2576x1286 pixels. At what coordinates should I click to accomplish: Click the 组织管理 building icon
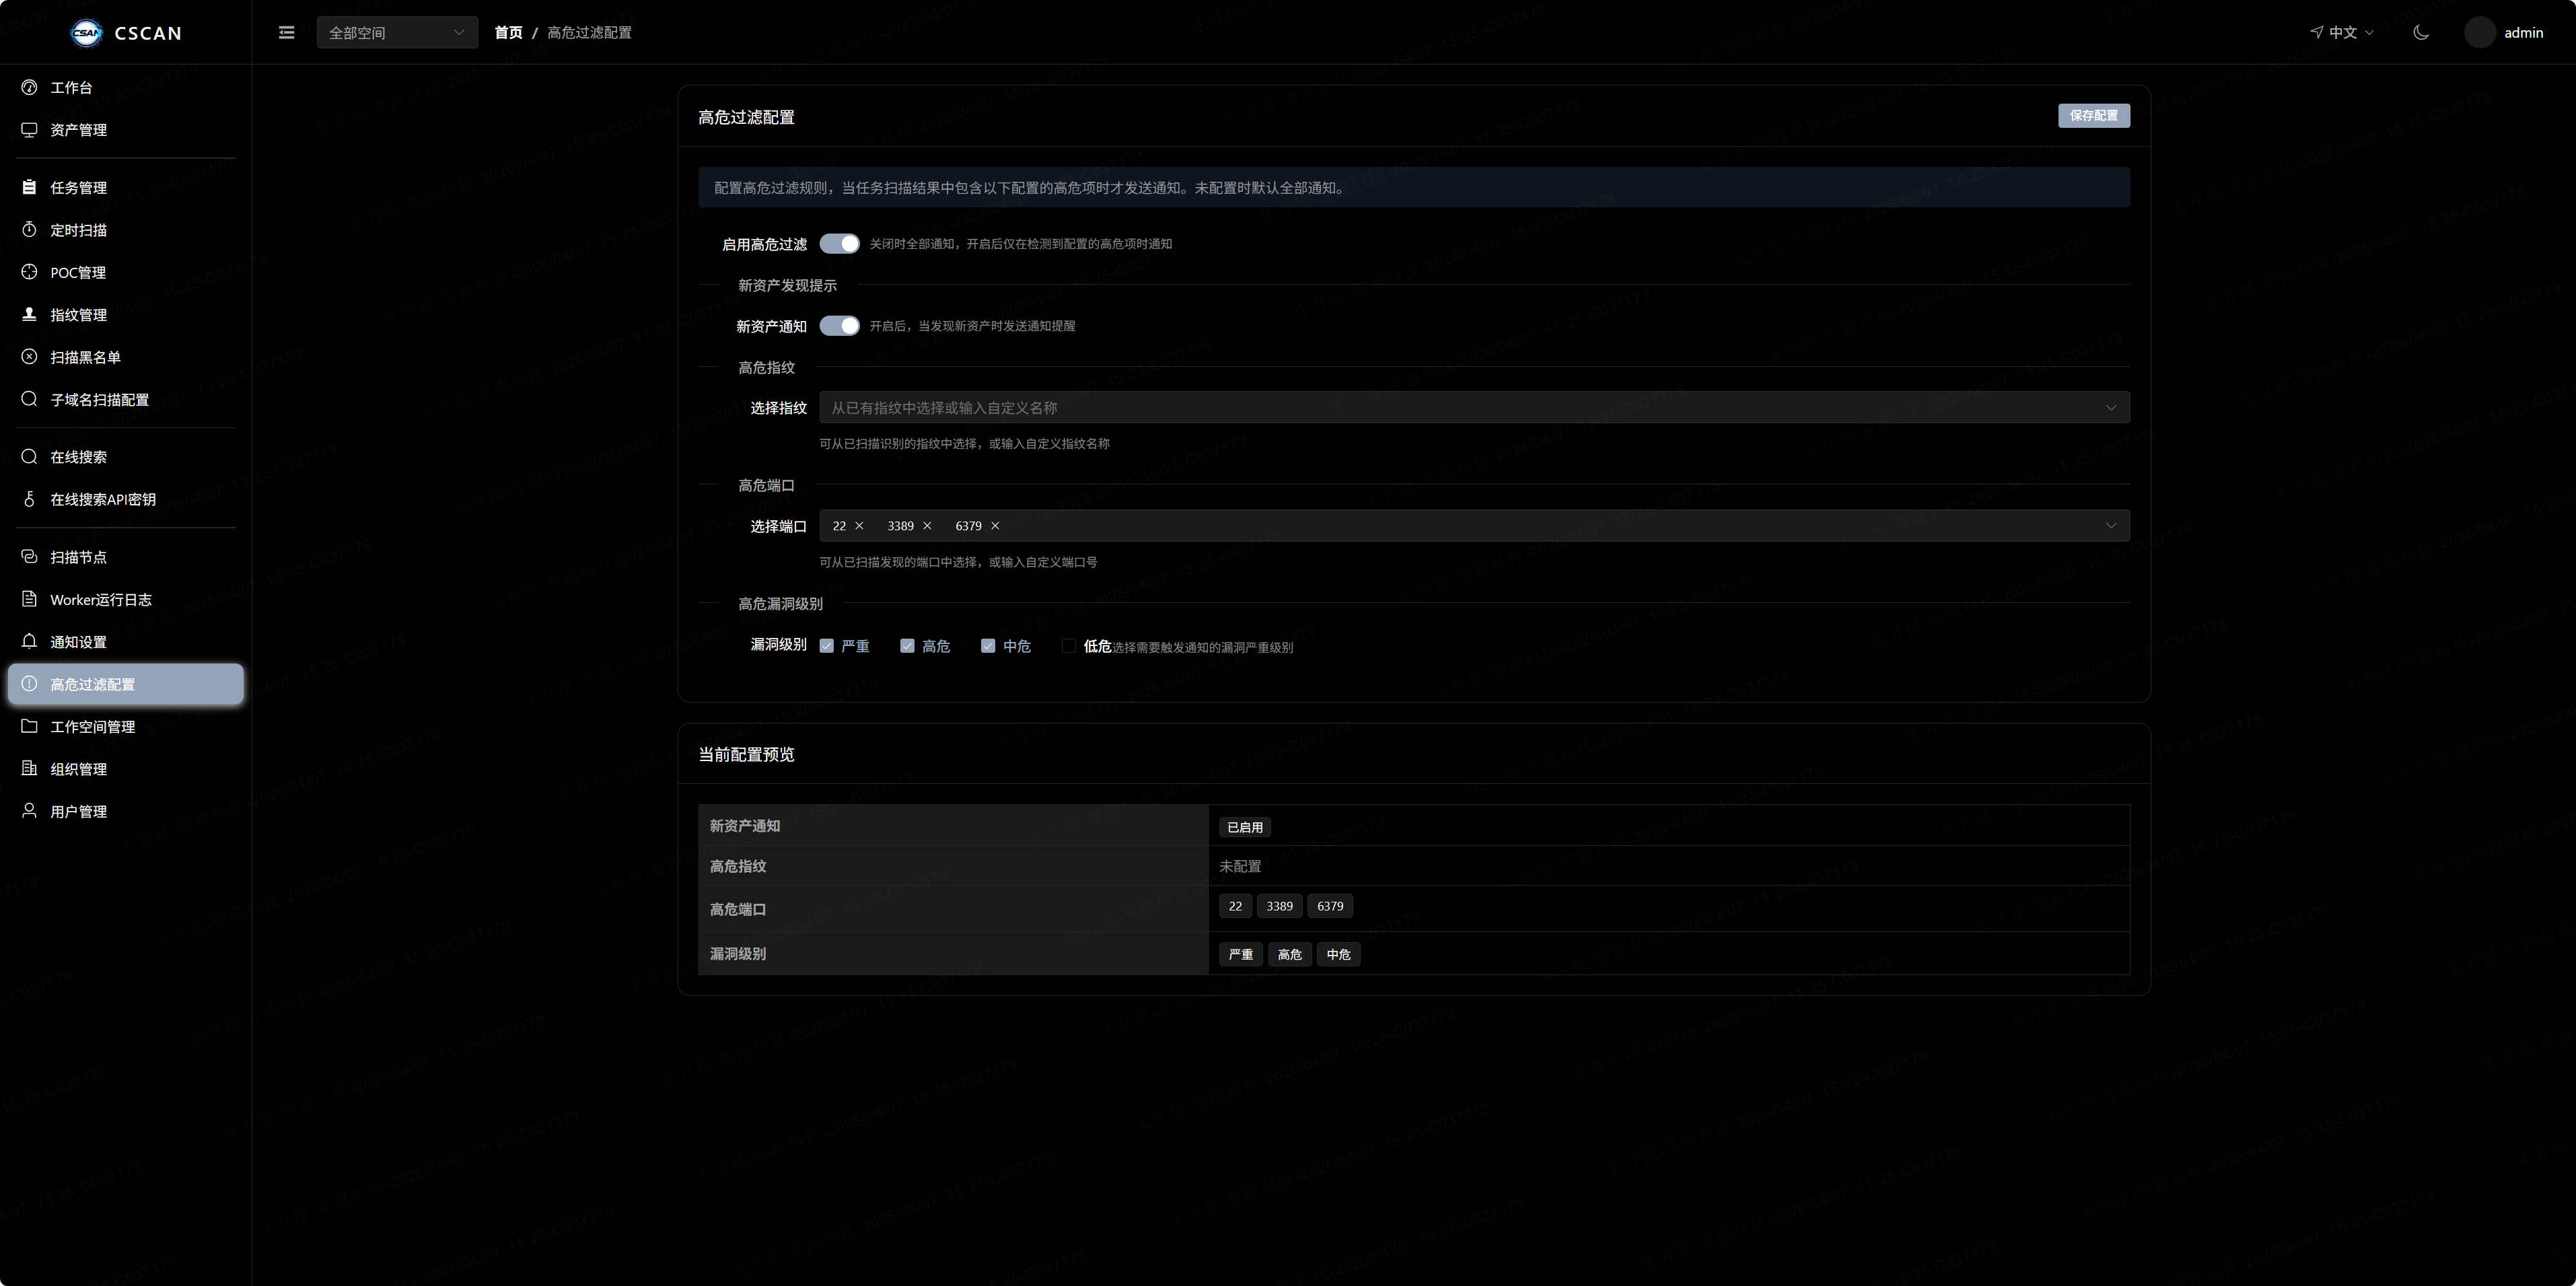coord(29,768)
